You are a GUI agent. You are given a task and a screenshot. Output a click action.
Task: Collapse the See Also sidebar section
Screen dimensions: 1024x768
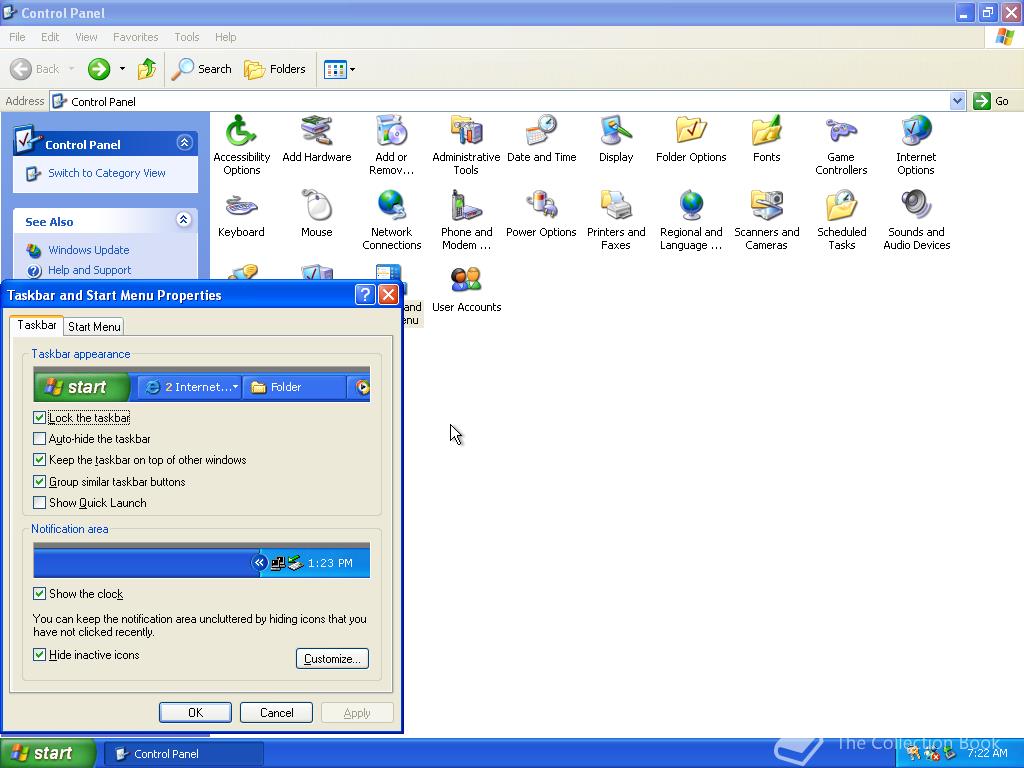[184, 219]
